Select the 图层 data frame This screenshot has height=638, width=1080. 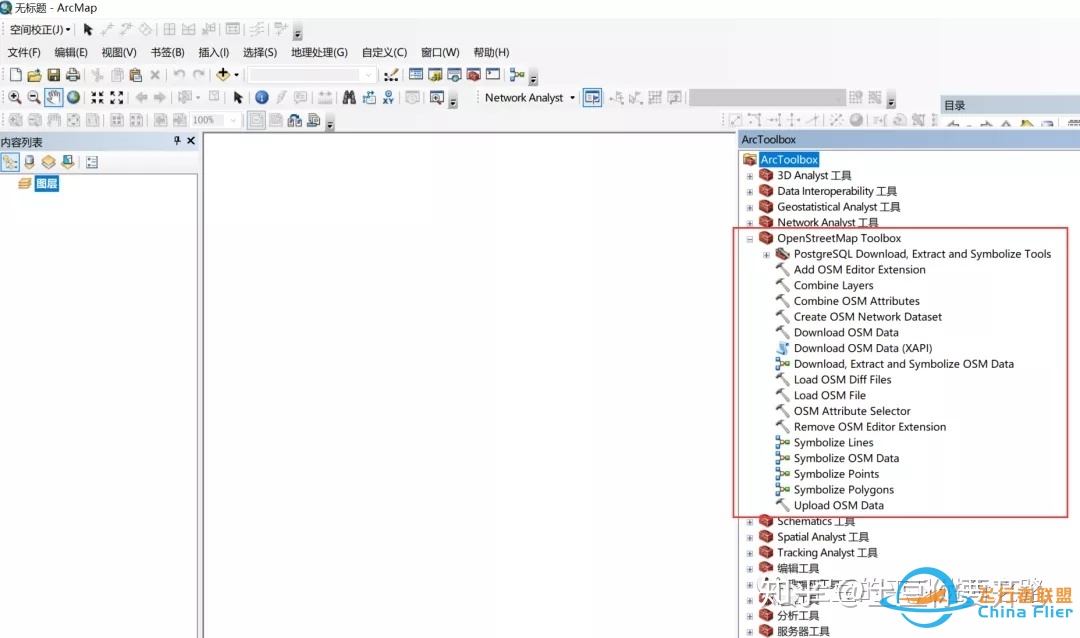(x=47, y=184)
